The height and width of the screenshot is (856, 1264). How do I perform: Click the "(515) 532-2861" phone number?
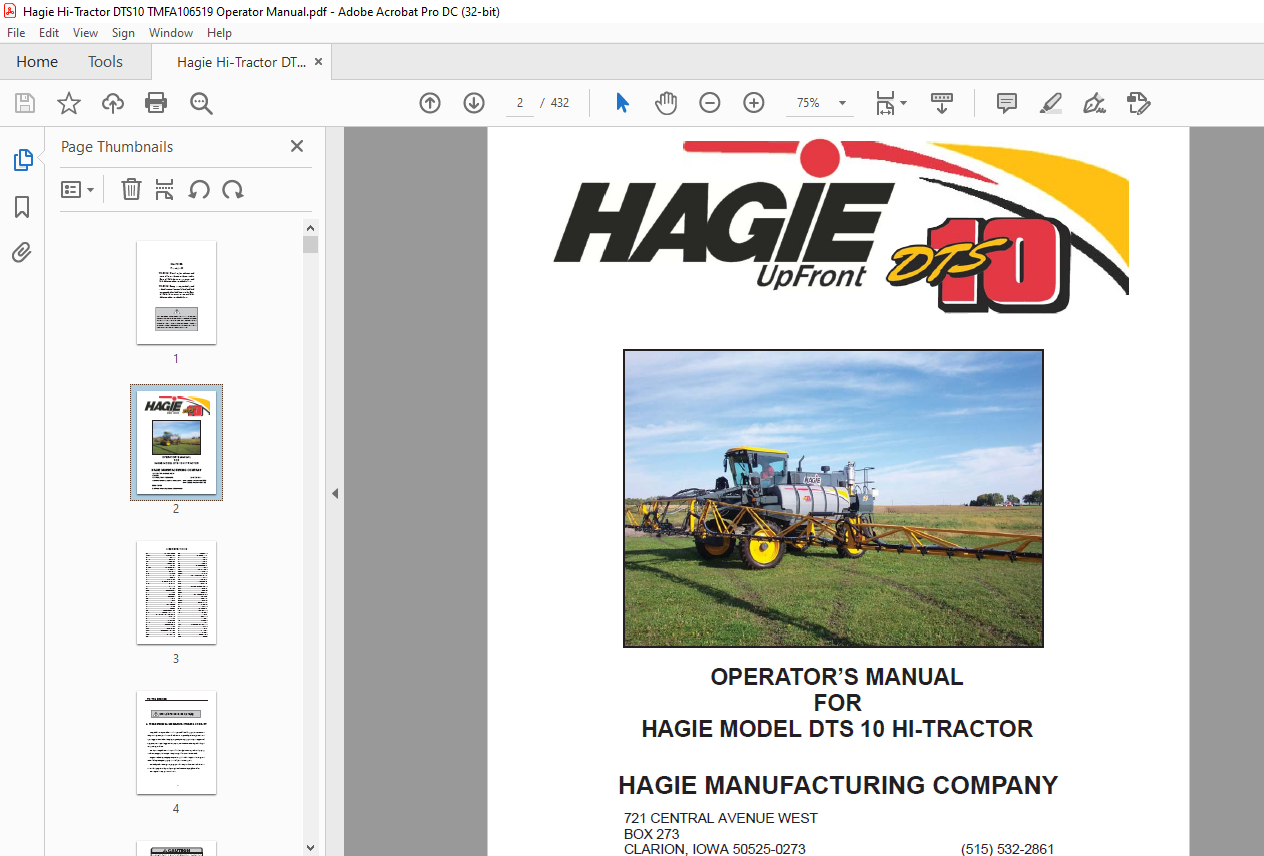1008,849
